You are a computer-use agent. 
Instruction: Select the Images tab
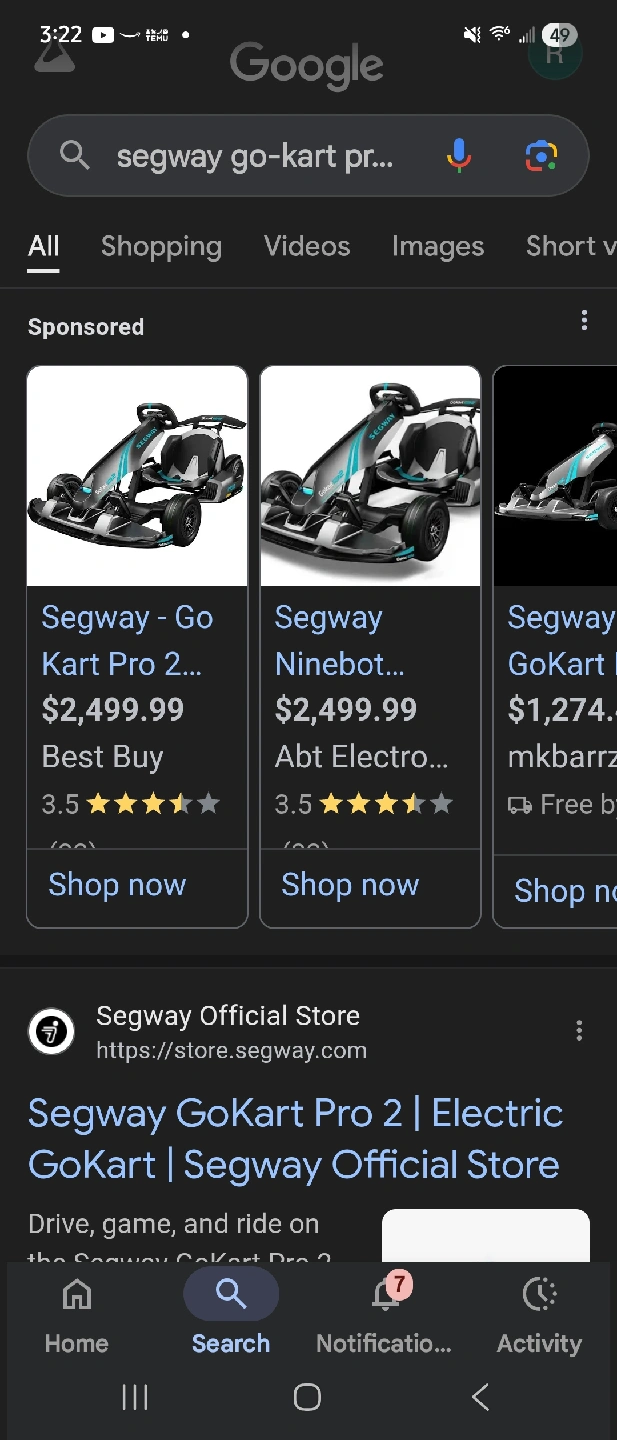pyautogui.click(x=438, y=246)
